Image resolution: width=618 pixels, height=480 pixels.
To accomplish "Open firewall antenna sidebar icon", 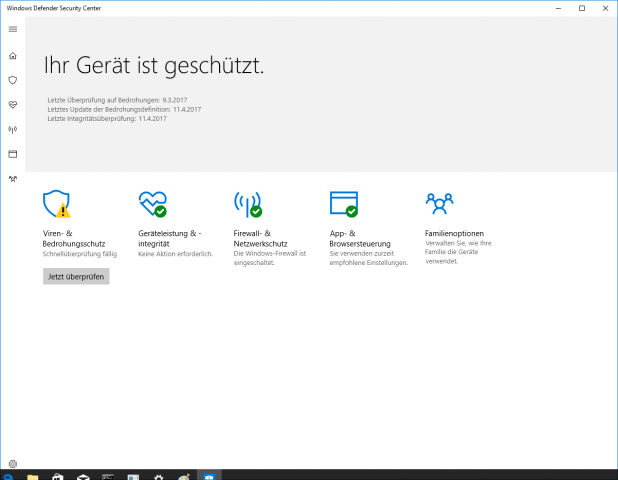I will click(13, 130).
